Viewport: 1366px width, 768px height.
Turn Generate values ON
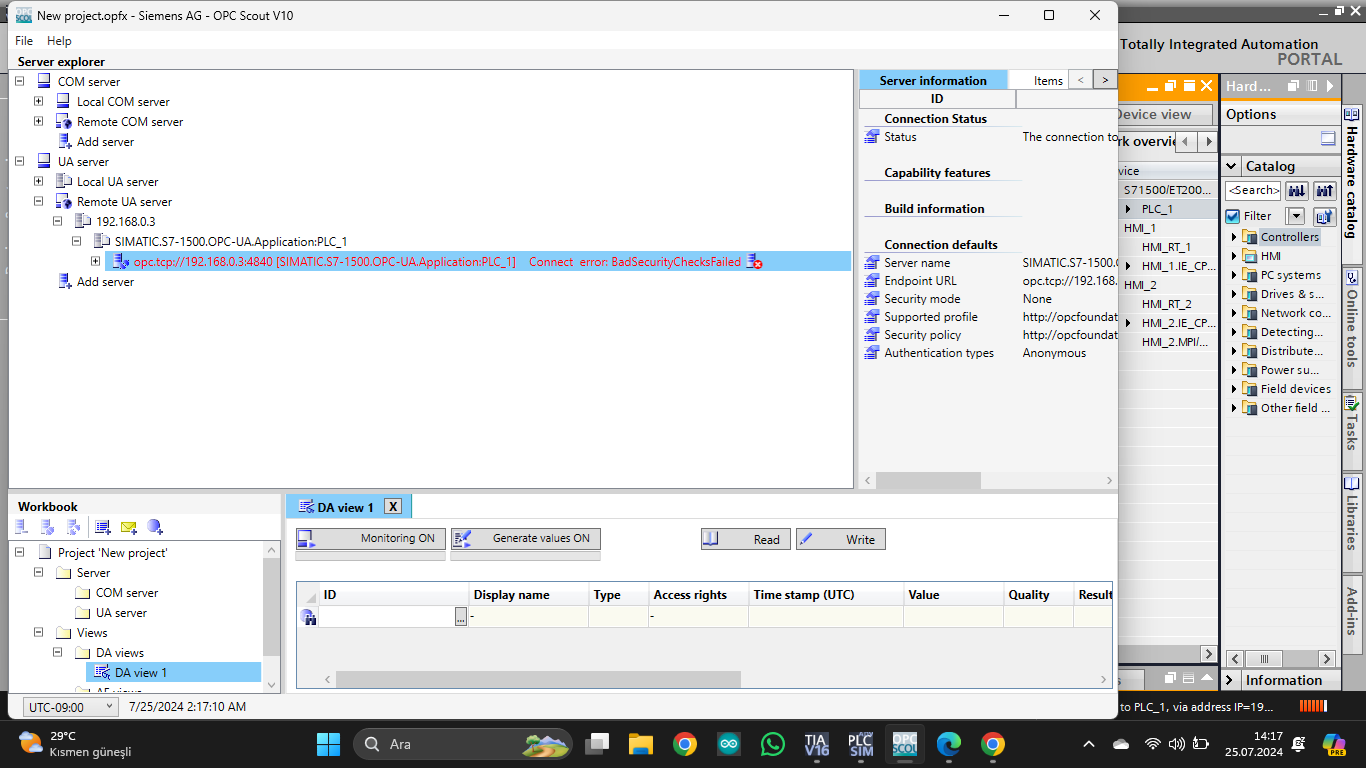[525, 538]
